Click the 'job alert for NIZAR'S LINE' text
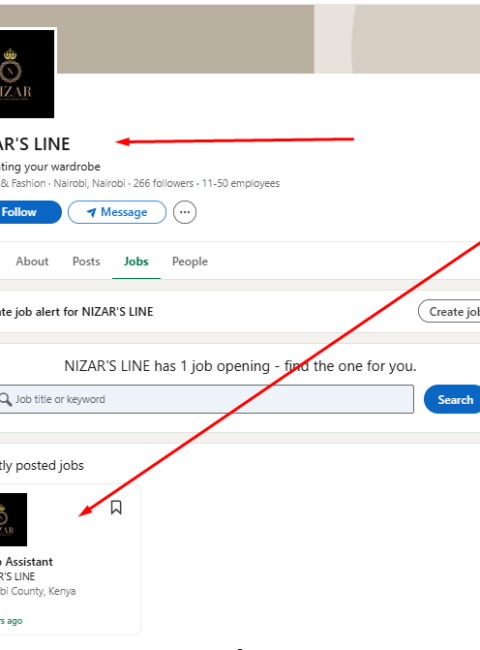Viewport: 480px width, 650px height. [x=84, y=312]
